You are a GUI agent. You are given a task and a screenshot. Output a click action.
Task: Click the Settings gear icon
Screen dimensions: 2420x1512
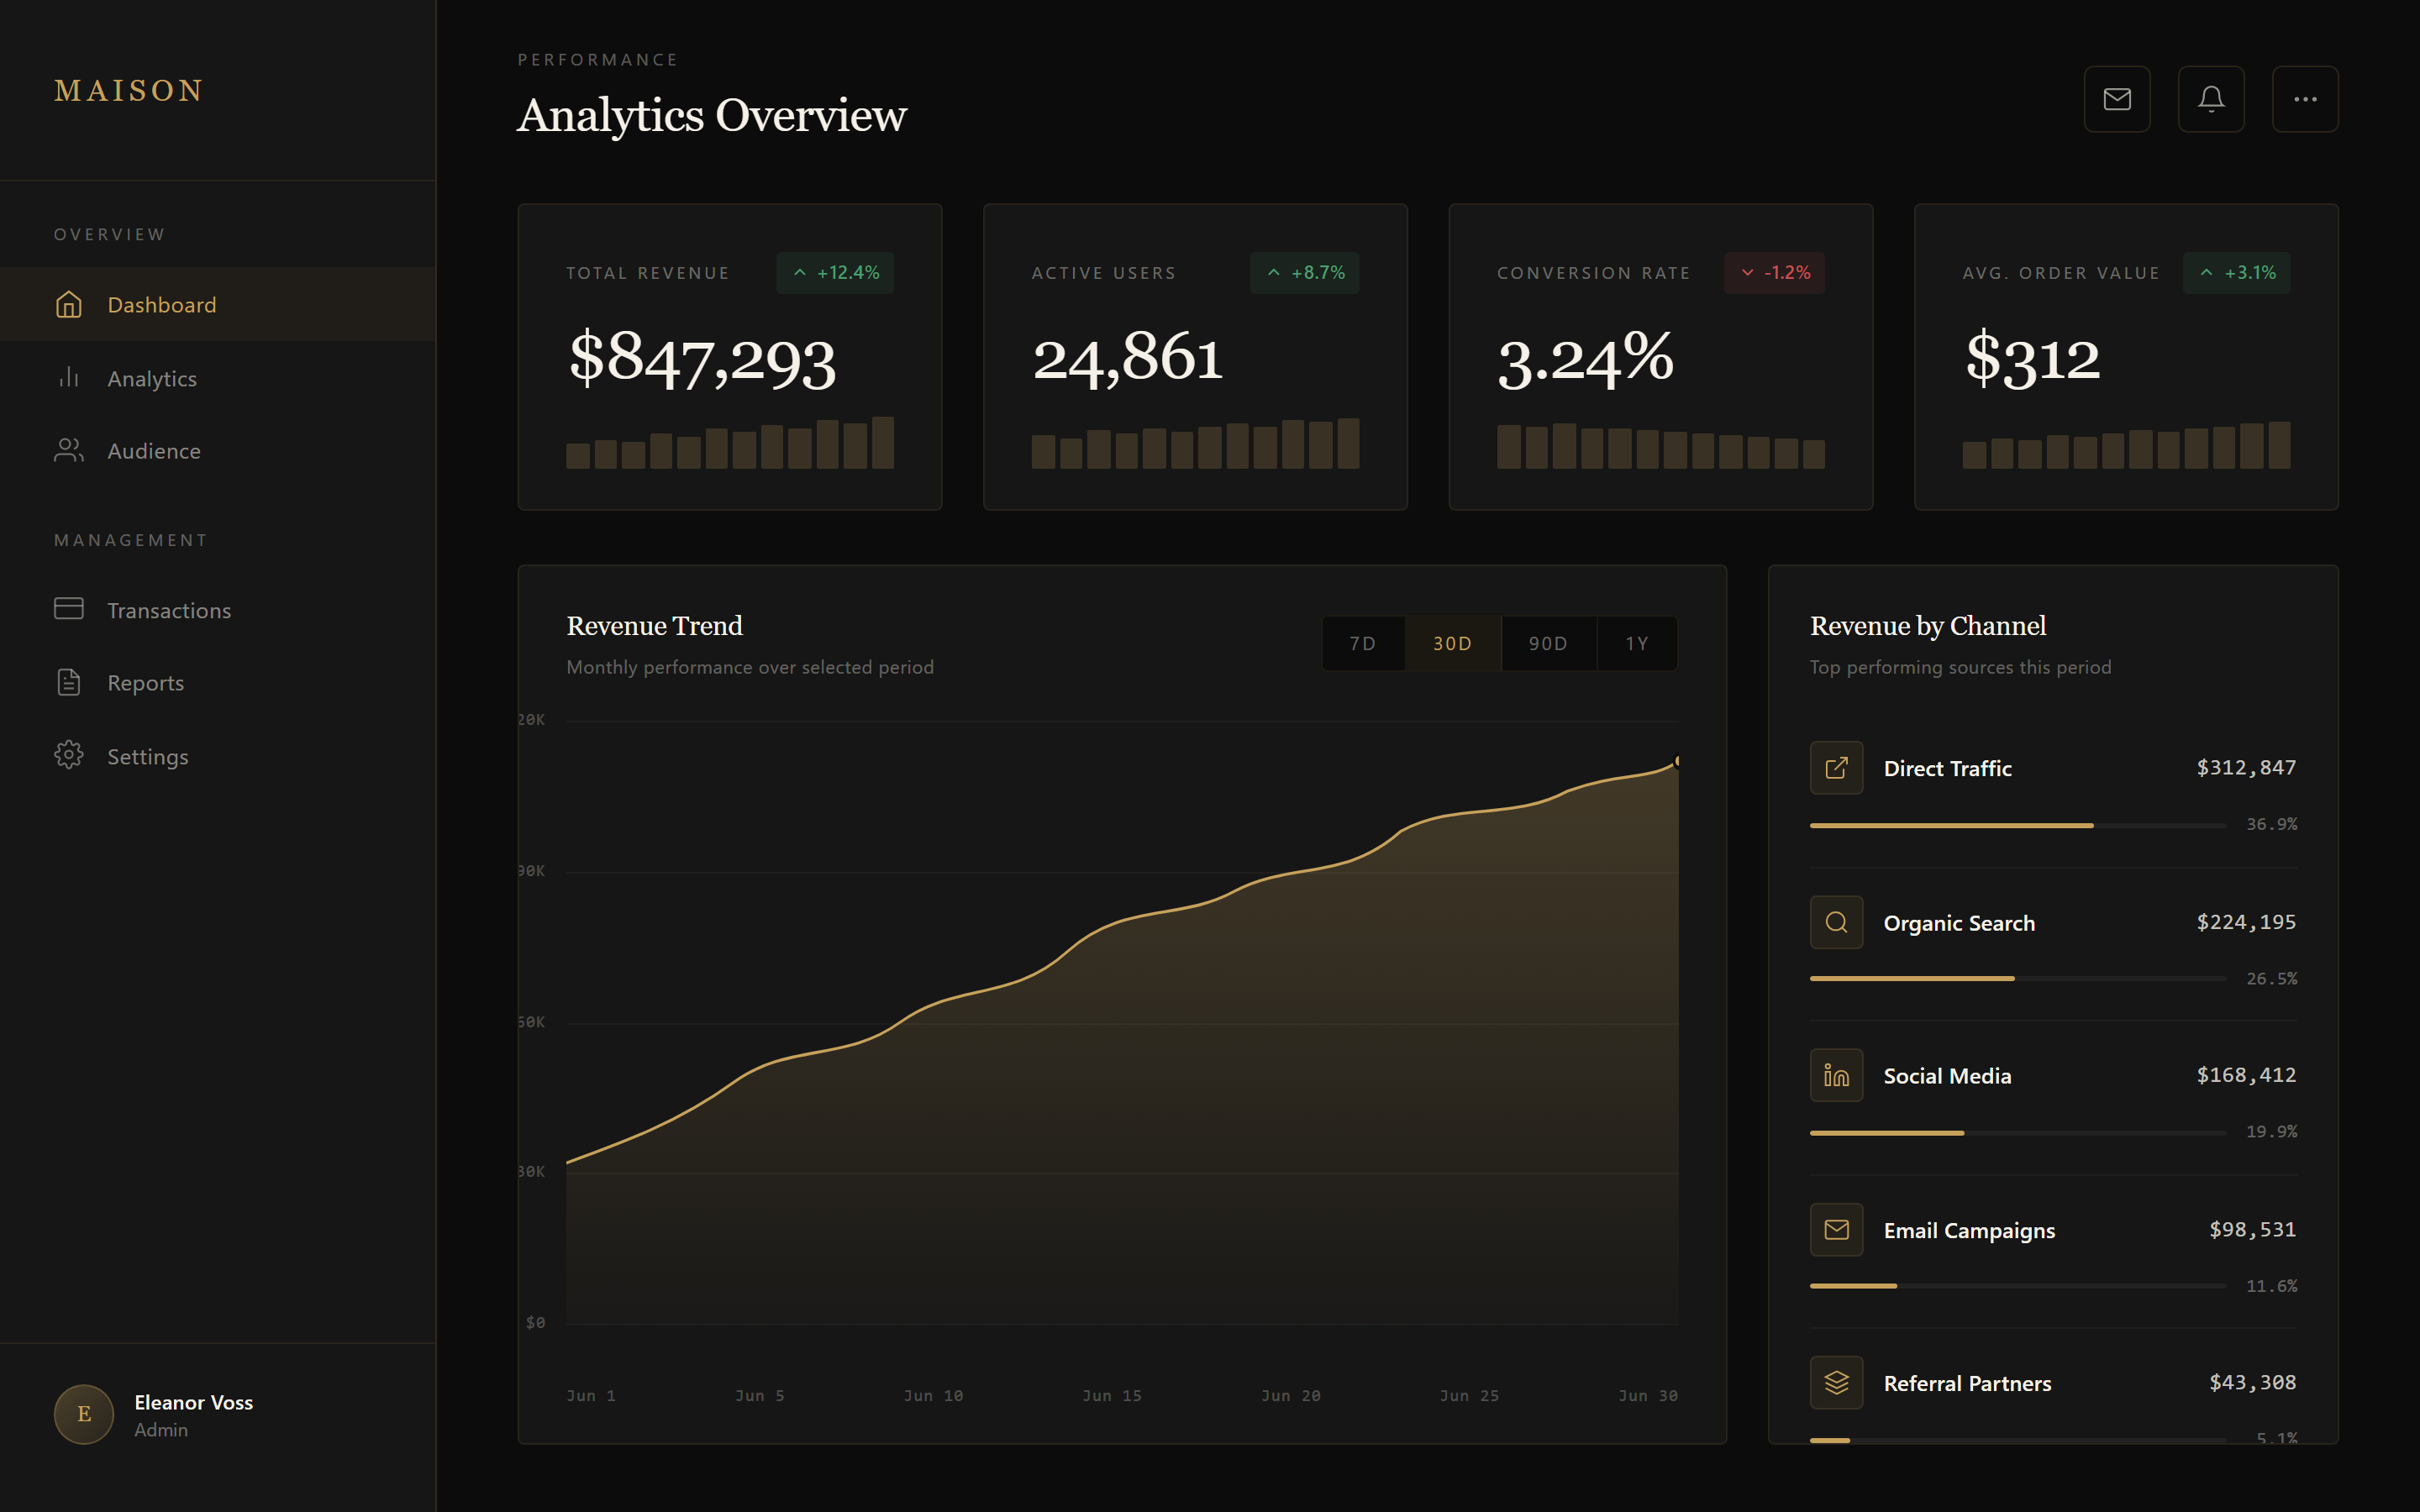coord(68,755)
